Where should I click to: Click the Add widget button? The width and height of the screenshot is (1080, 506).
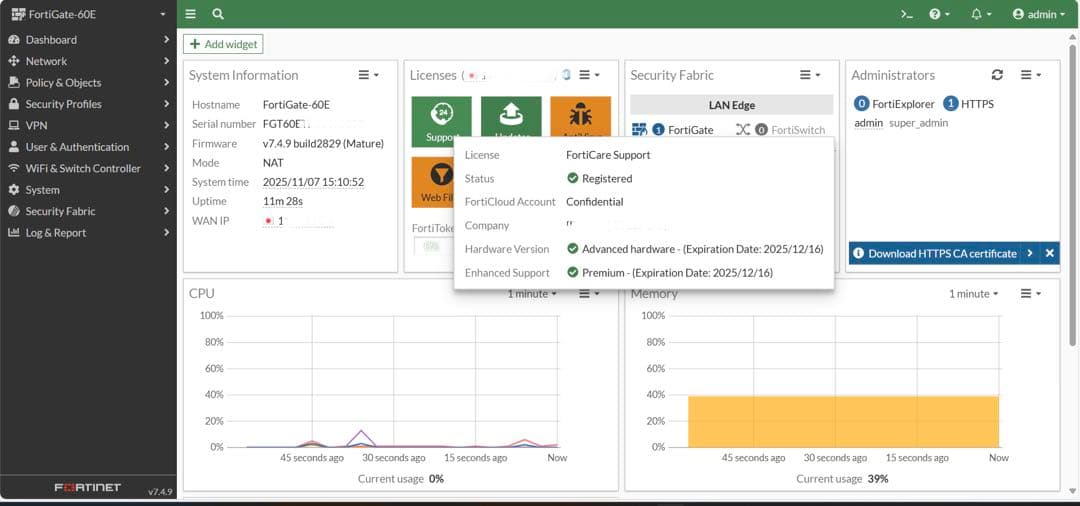coord(223,44)
